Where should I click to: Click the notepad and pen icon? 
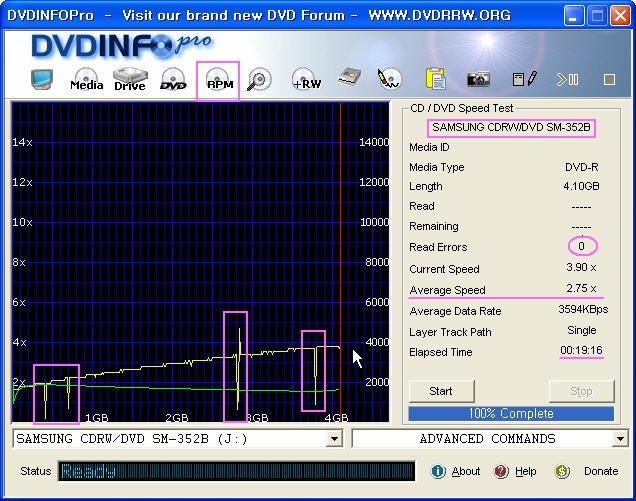click(524, 78)
